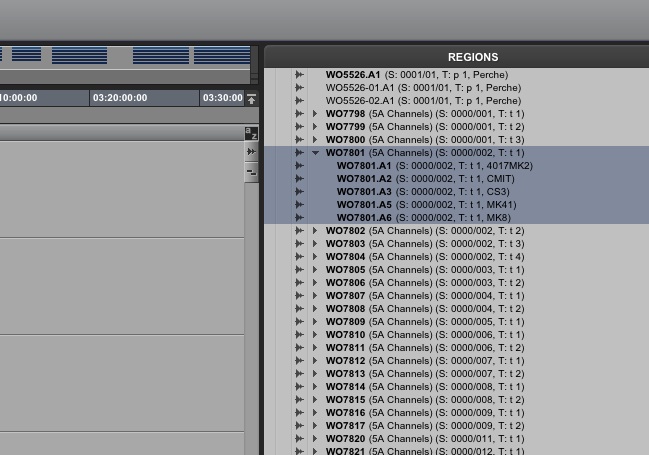Screen dimensions: 649x455
Task: Click the block view icon below the waveform button
Action: point(251,172)
